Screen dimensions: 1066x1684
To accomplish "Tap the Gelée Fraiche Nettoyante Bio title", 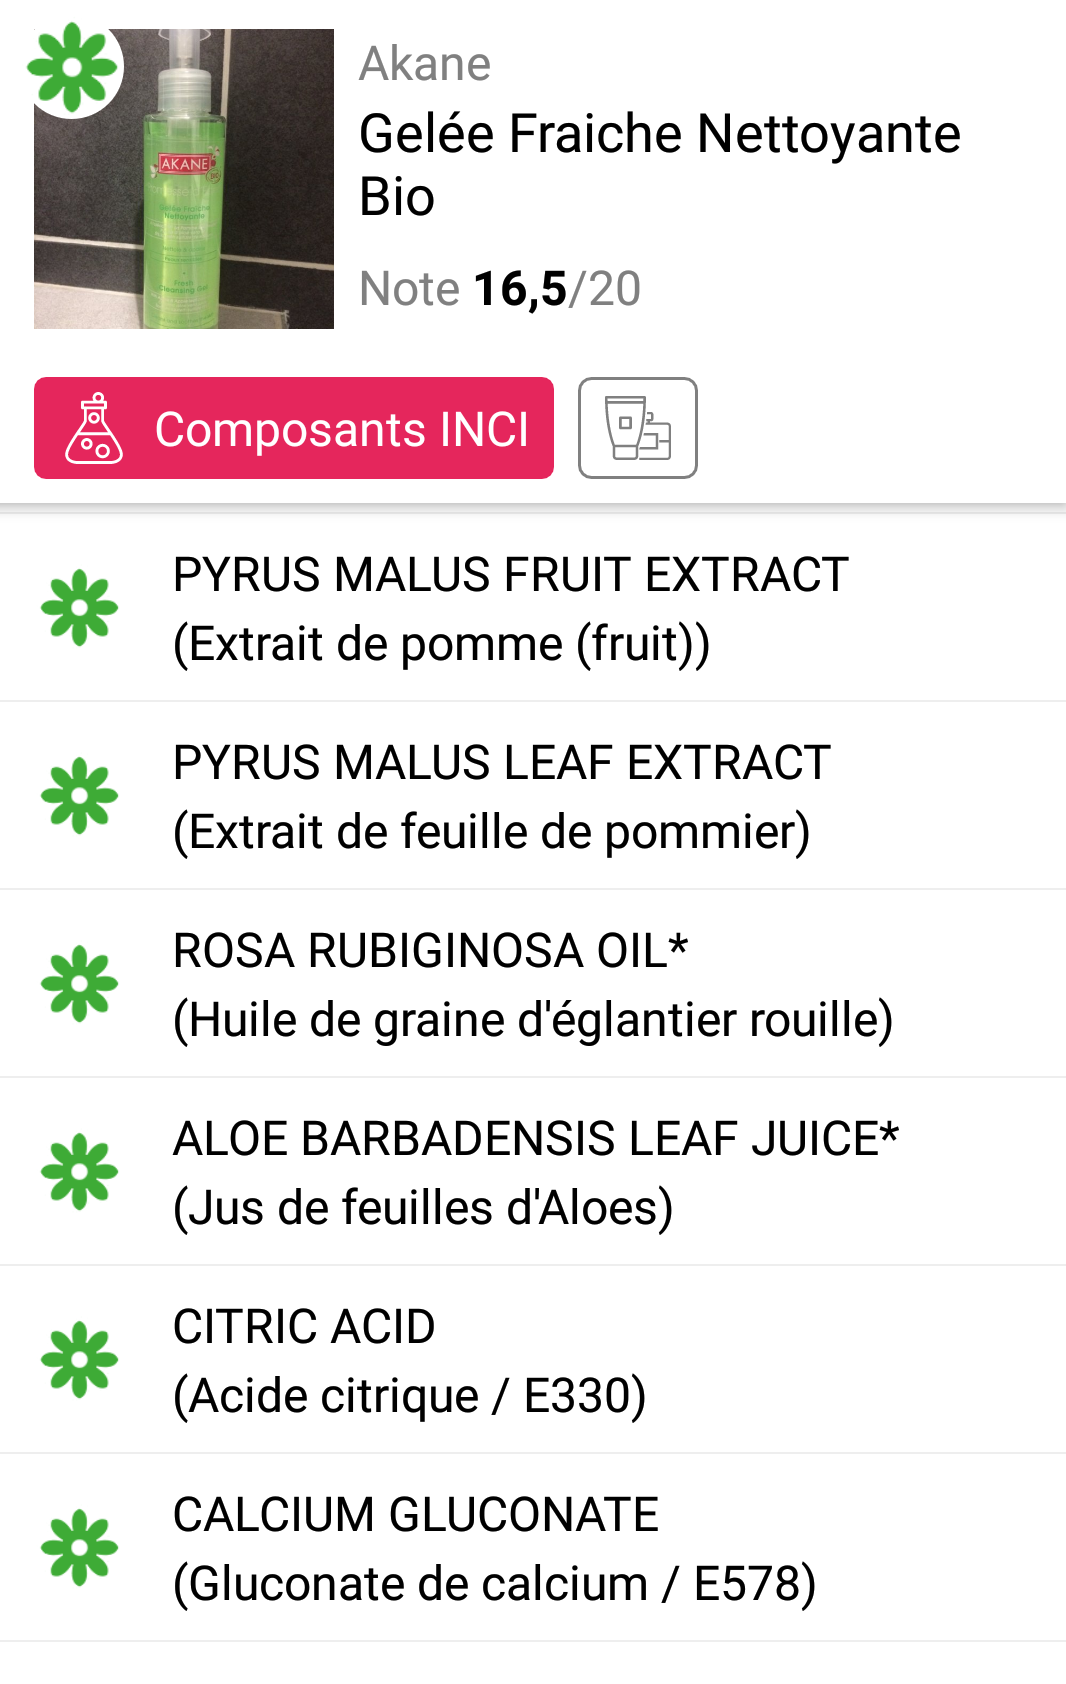I will click(659, 164).
